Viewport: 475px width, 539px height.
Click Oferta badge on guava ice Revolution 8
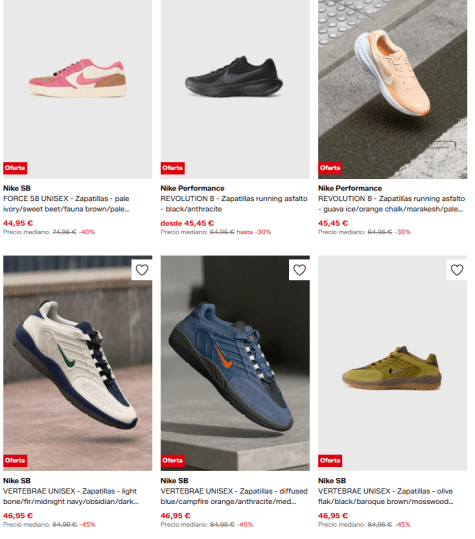point(330,168)
